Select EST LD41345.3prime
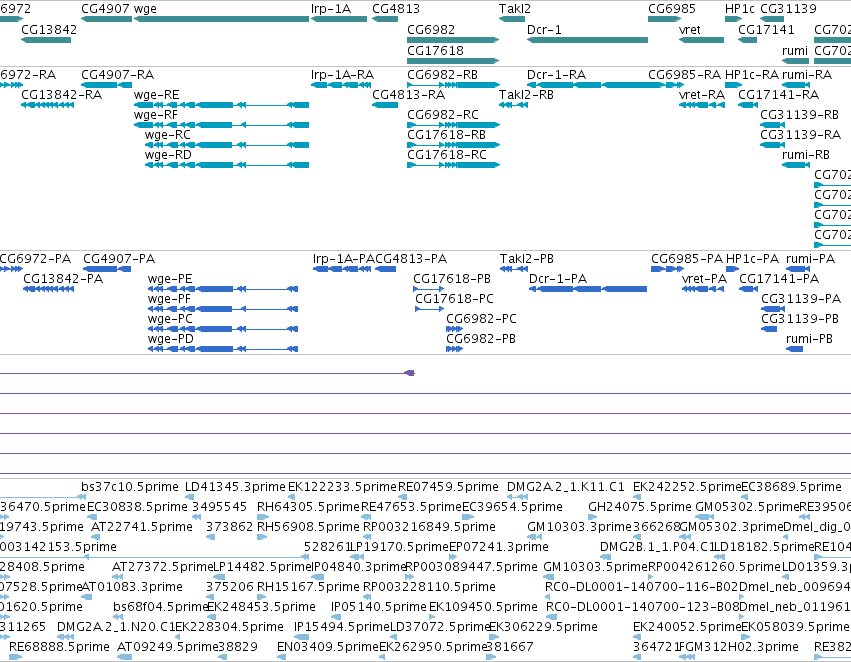The height and width of the screenshot is (662, 851). click(235, 487)
